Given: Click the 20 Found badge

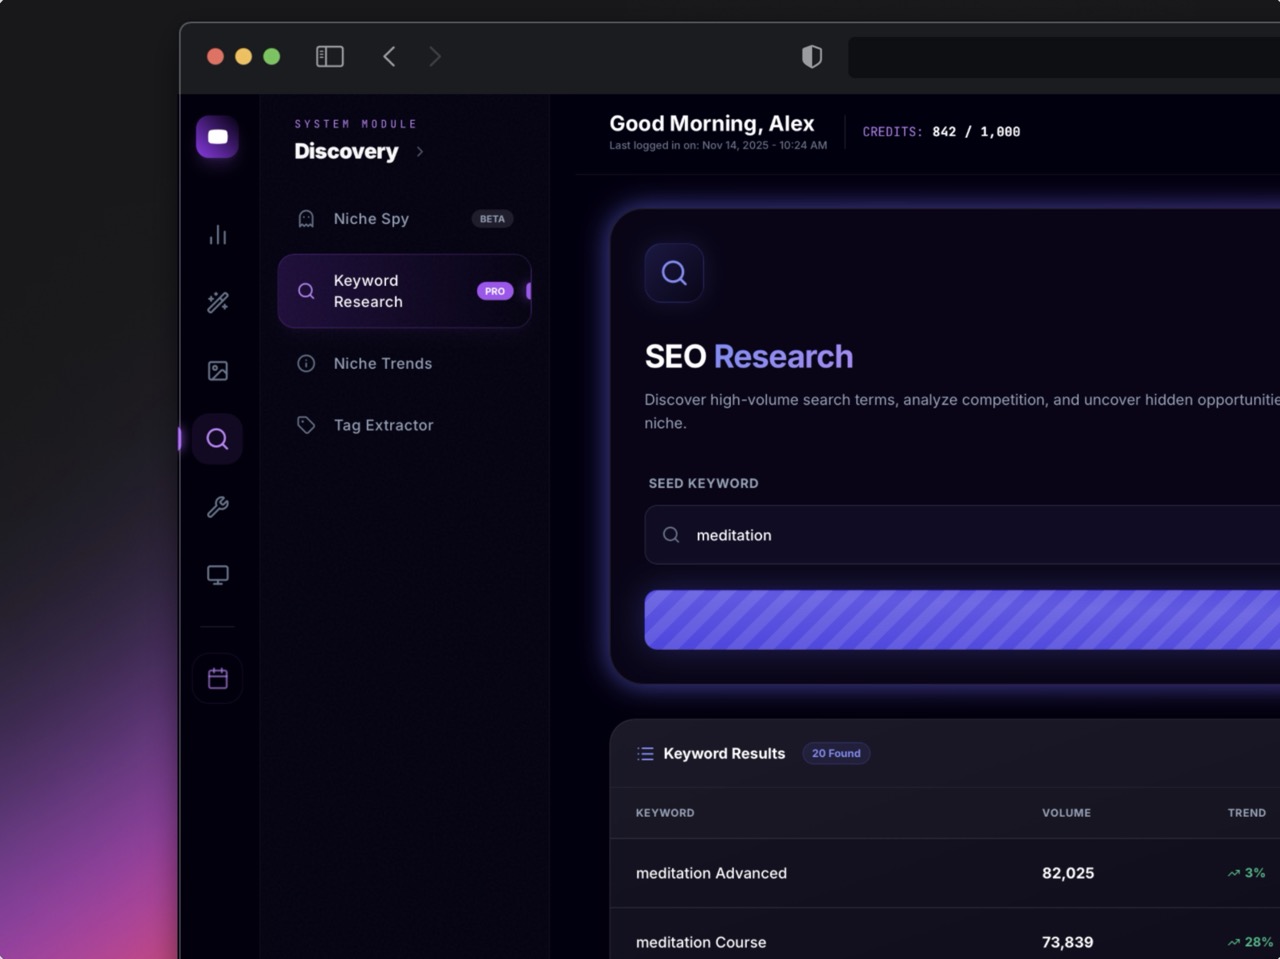Looking at the screenshot, I should [x=836, y=754].
